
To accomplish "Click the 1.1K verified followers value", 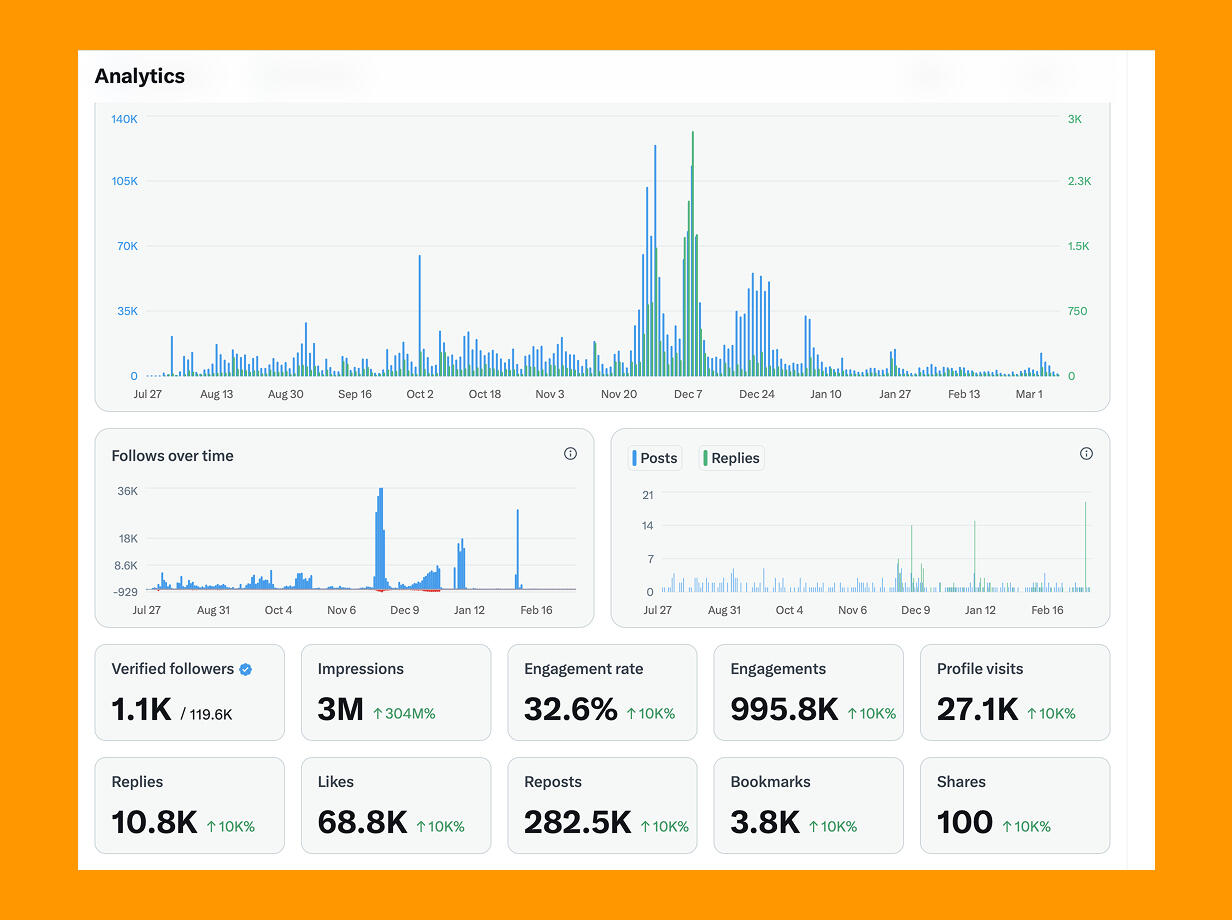I will pyautogui.click(x=142, y=710).
